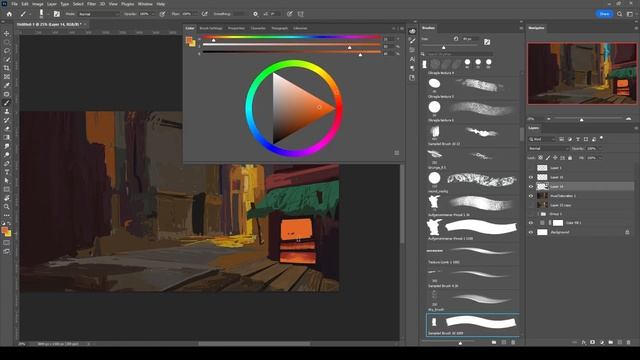Image resolution: width=640 pixels, height=360 pixels.
Task: Open Brushes panel flyout menu icon
Action: coord(521,28)
